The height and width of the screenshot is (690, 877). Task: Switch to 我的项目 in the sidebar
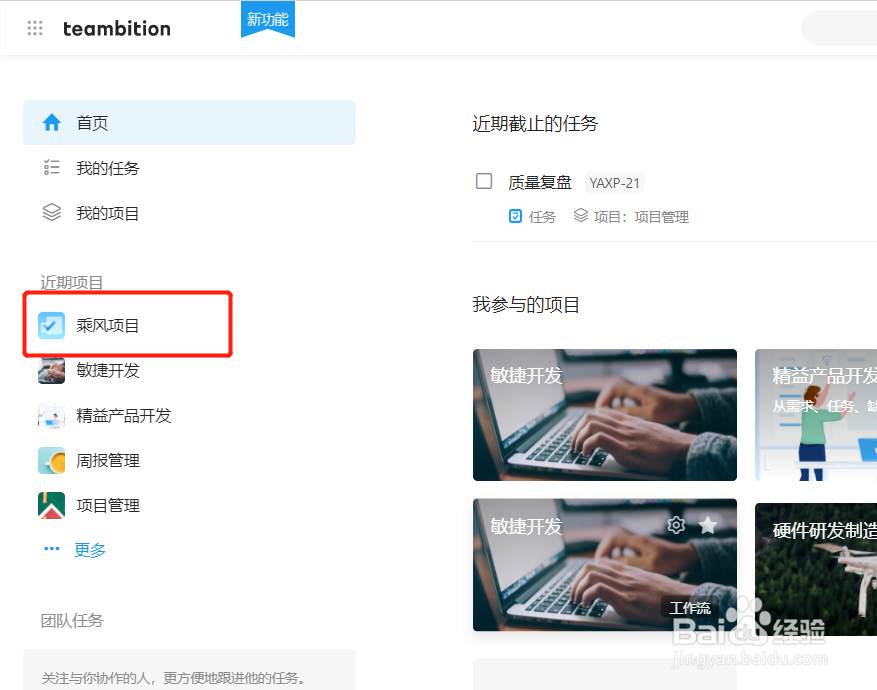pos(108,212)
